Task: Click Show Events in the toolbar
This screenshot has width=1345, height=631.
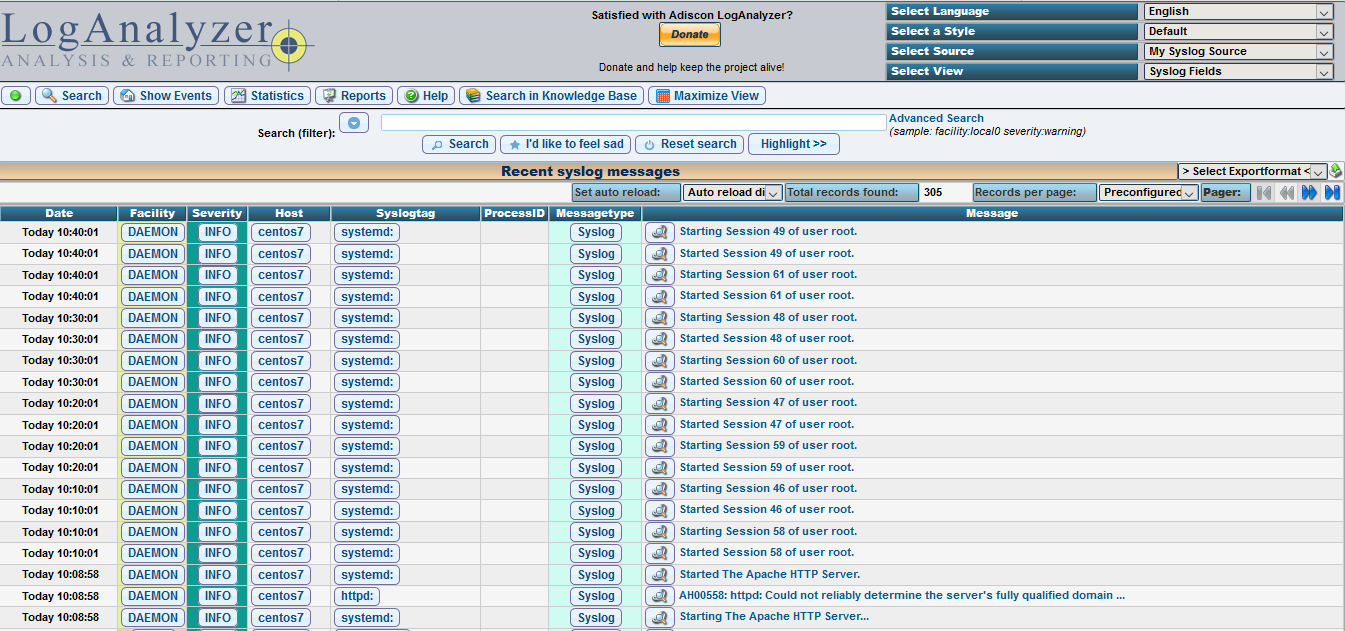Action: click(x=166, y=96)
